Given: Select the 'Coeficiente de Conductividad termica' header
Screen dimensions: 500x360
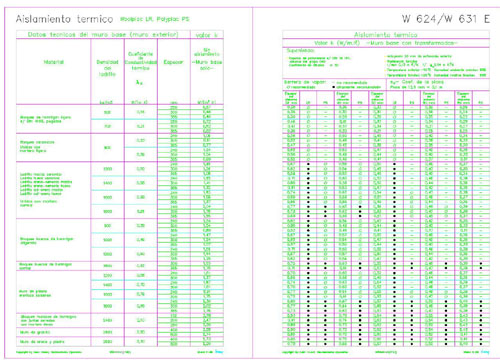Looking at the screenshot, I should tap(140, 61).
